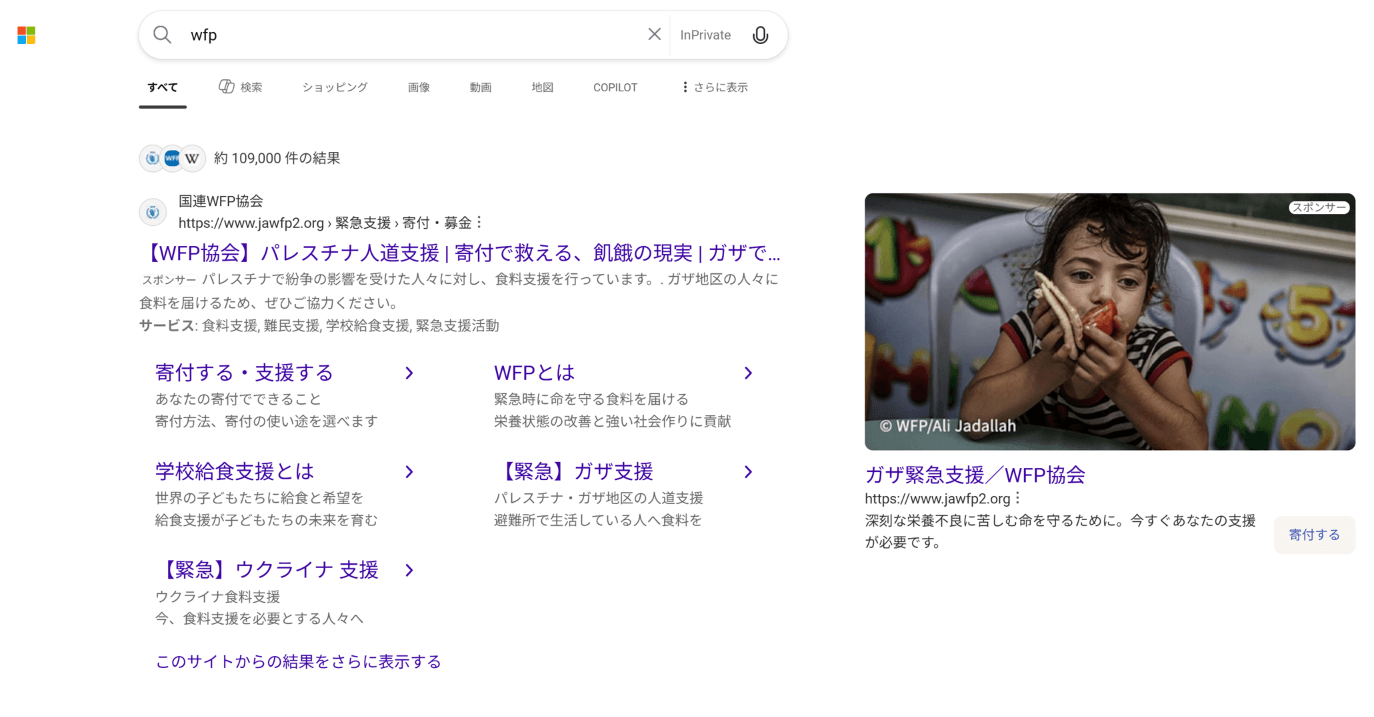Click the InPrivate label in search box
The image size is (1374, 717).
click(x=705, y=35)
